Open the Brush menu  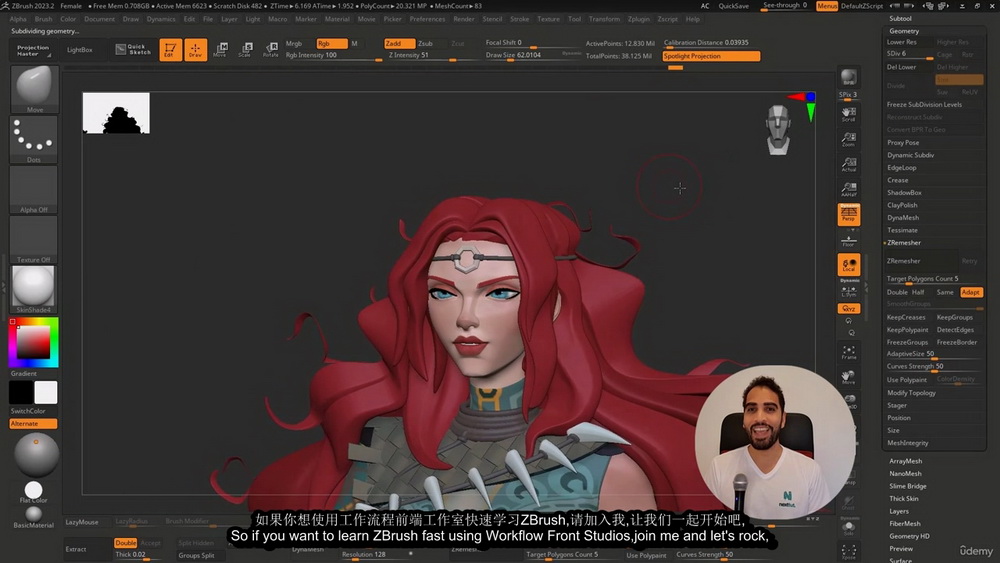tap(43, 19)
